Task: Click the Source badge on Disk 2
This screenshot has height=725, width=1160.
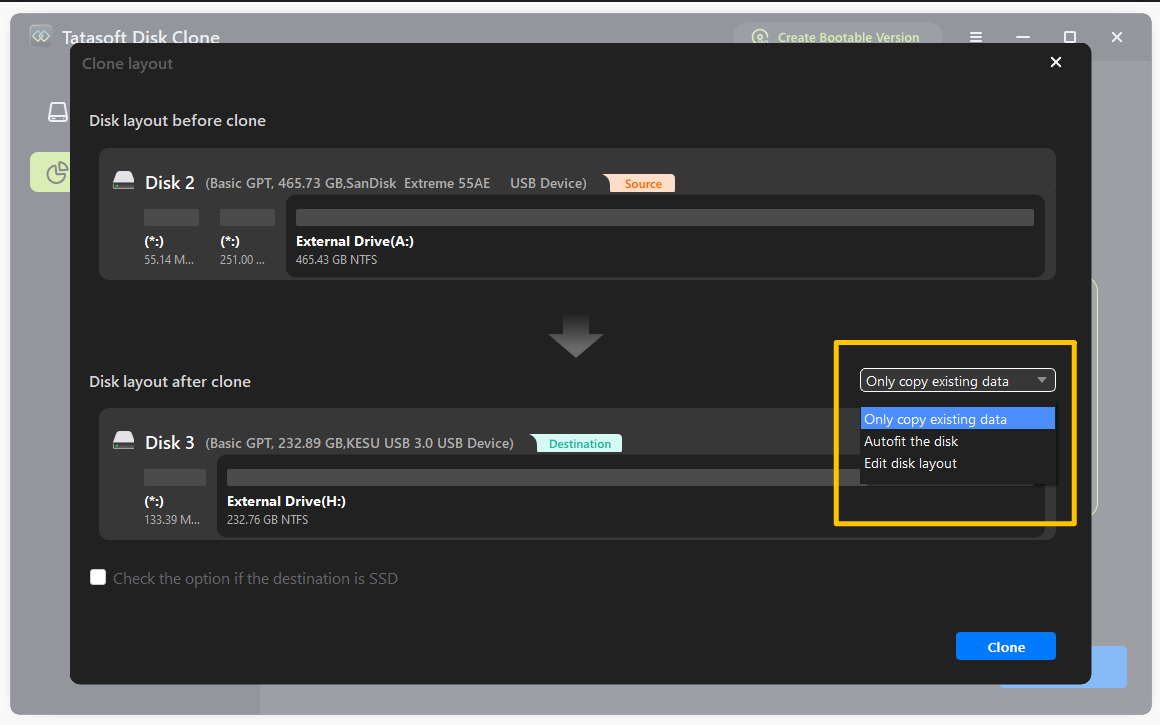Action: 641,183
